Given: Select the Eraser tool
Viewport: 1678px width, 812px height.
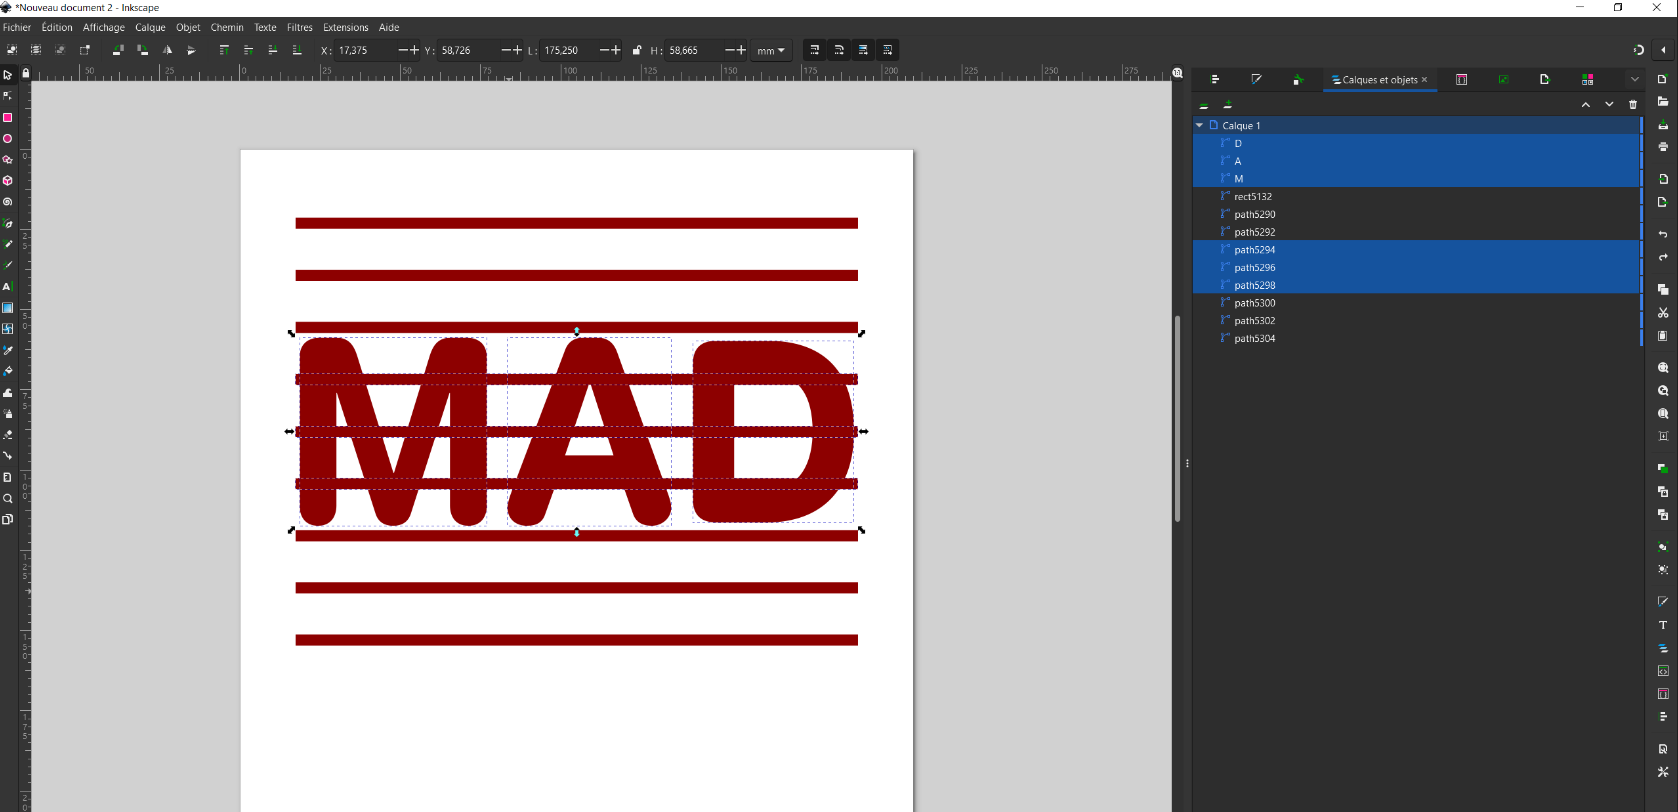Looking at the screenshot, I should 7,435.
